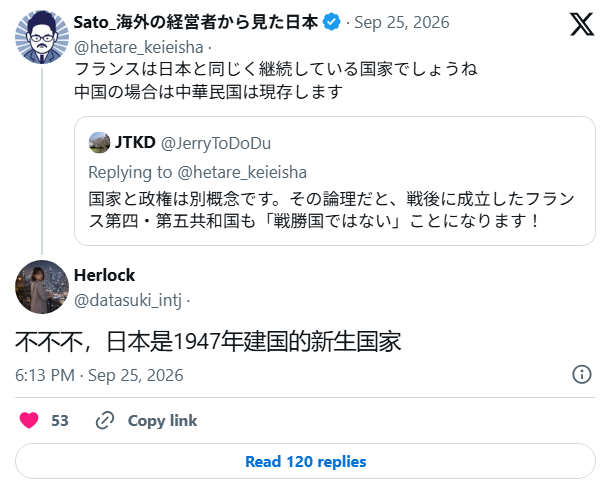Open Sato's cartoon profile avatar
610x488 pixels.
42,37
